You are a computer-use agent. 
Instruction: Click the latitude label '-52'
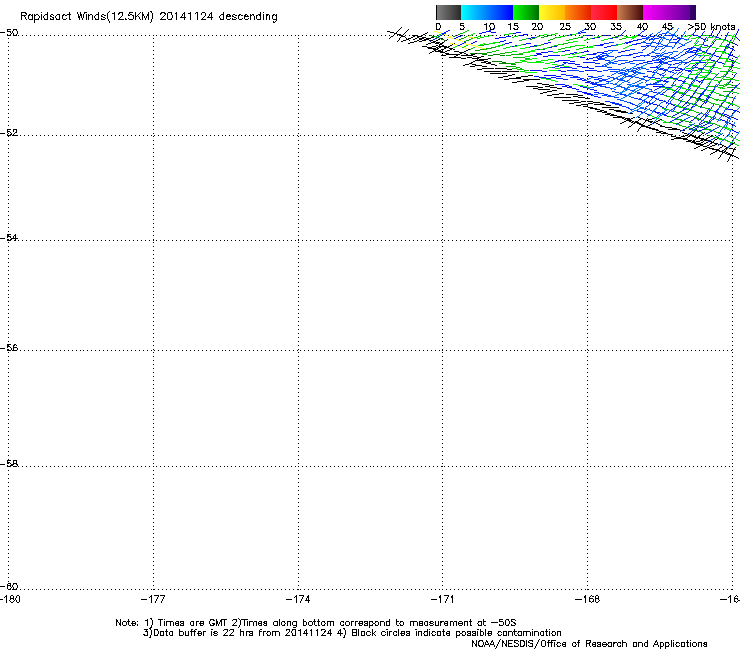click(9, 133)
